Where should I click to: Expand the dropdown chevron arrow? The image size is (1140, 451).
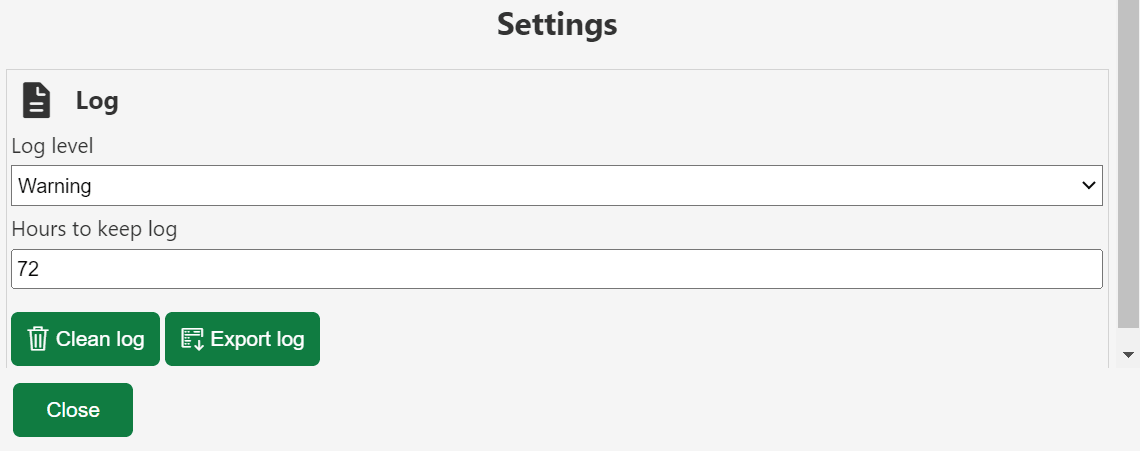point(1089,186)
